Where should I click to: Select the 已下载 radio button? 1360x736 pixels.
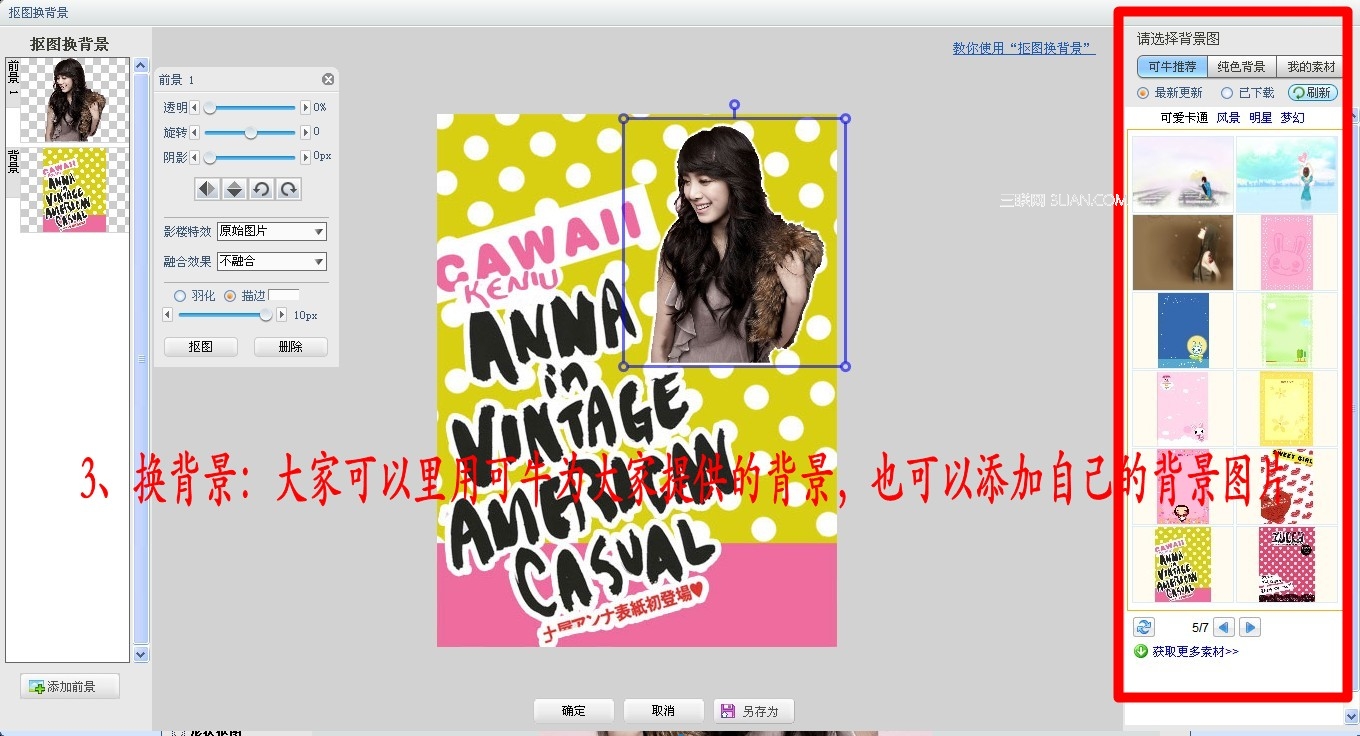coord(1227,93)
